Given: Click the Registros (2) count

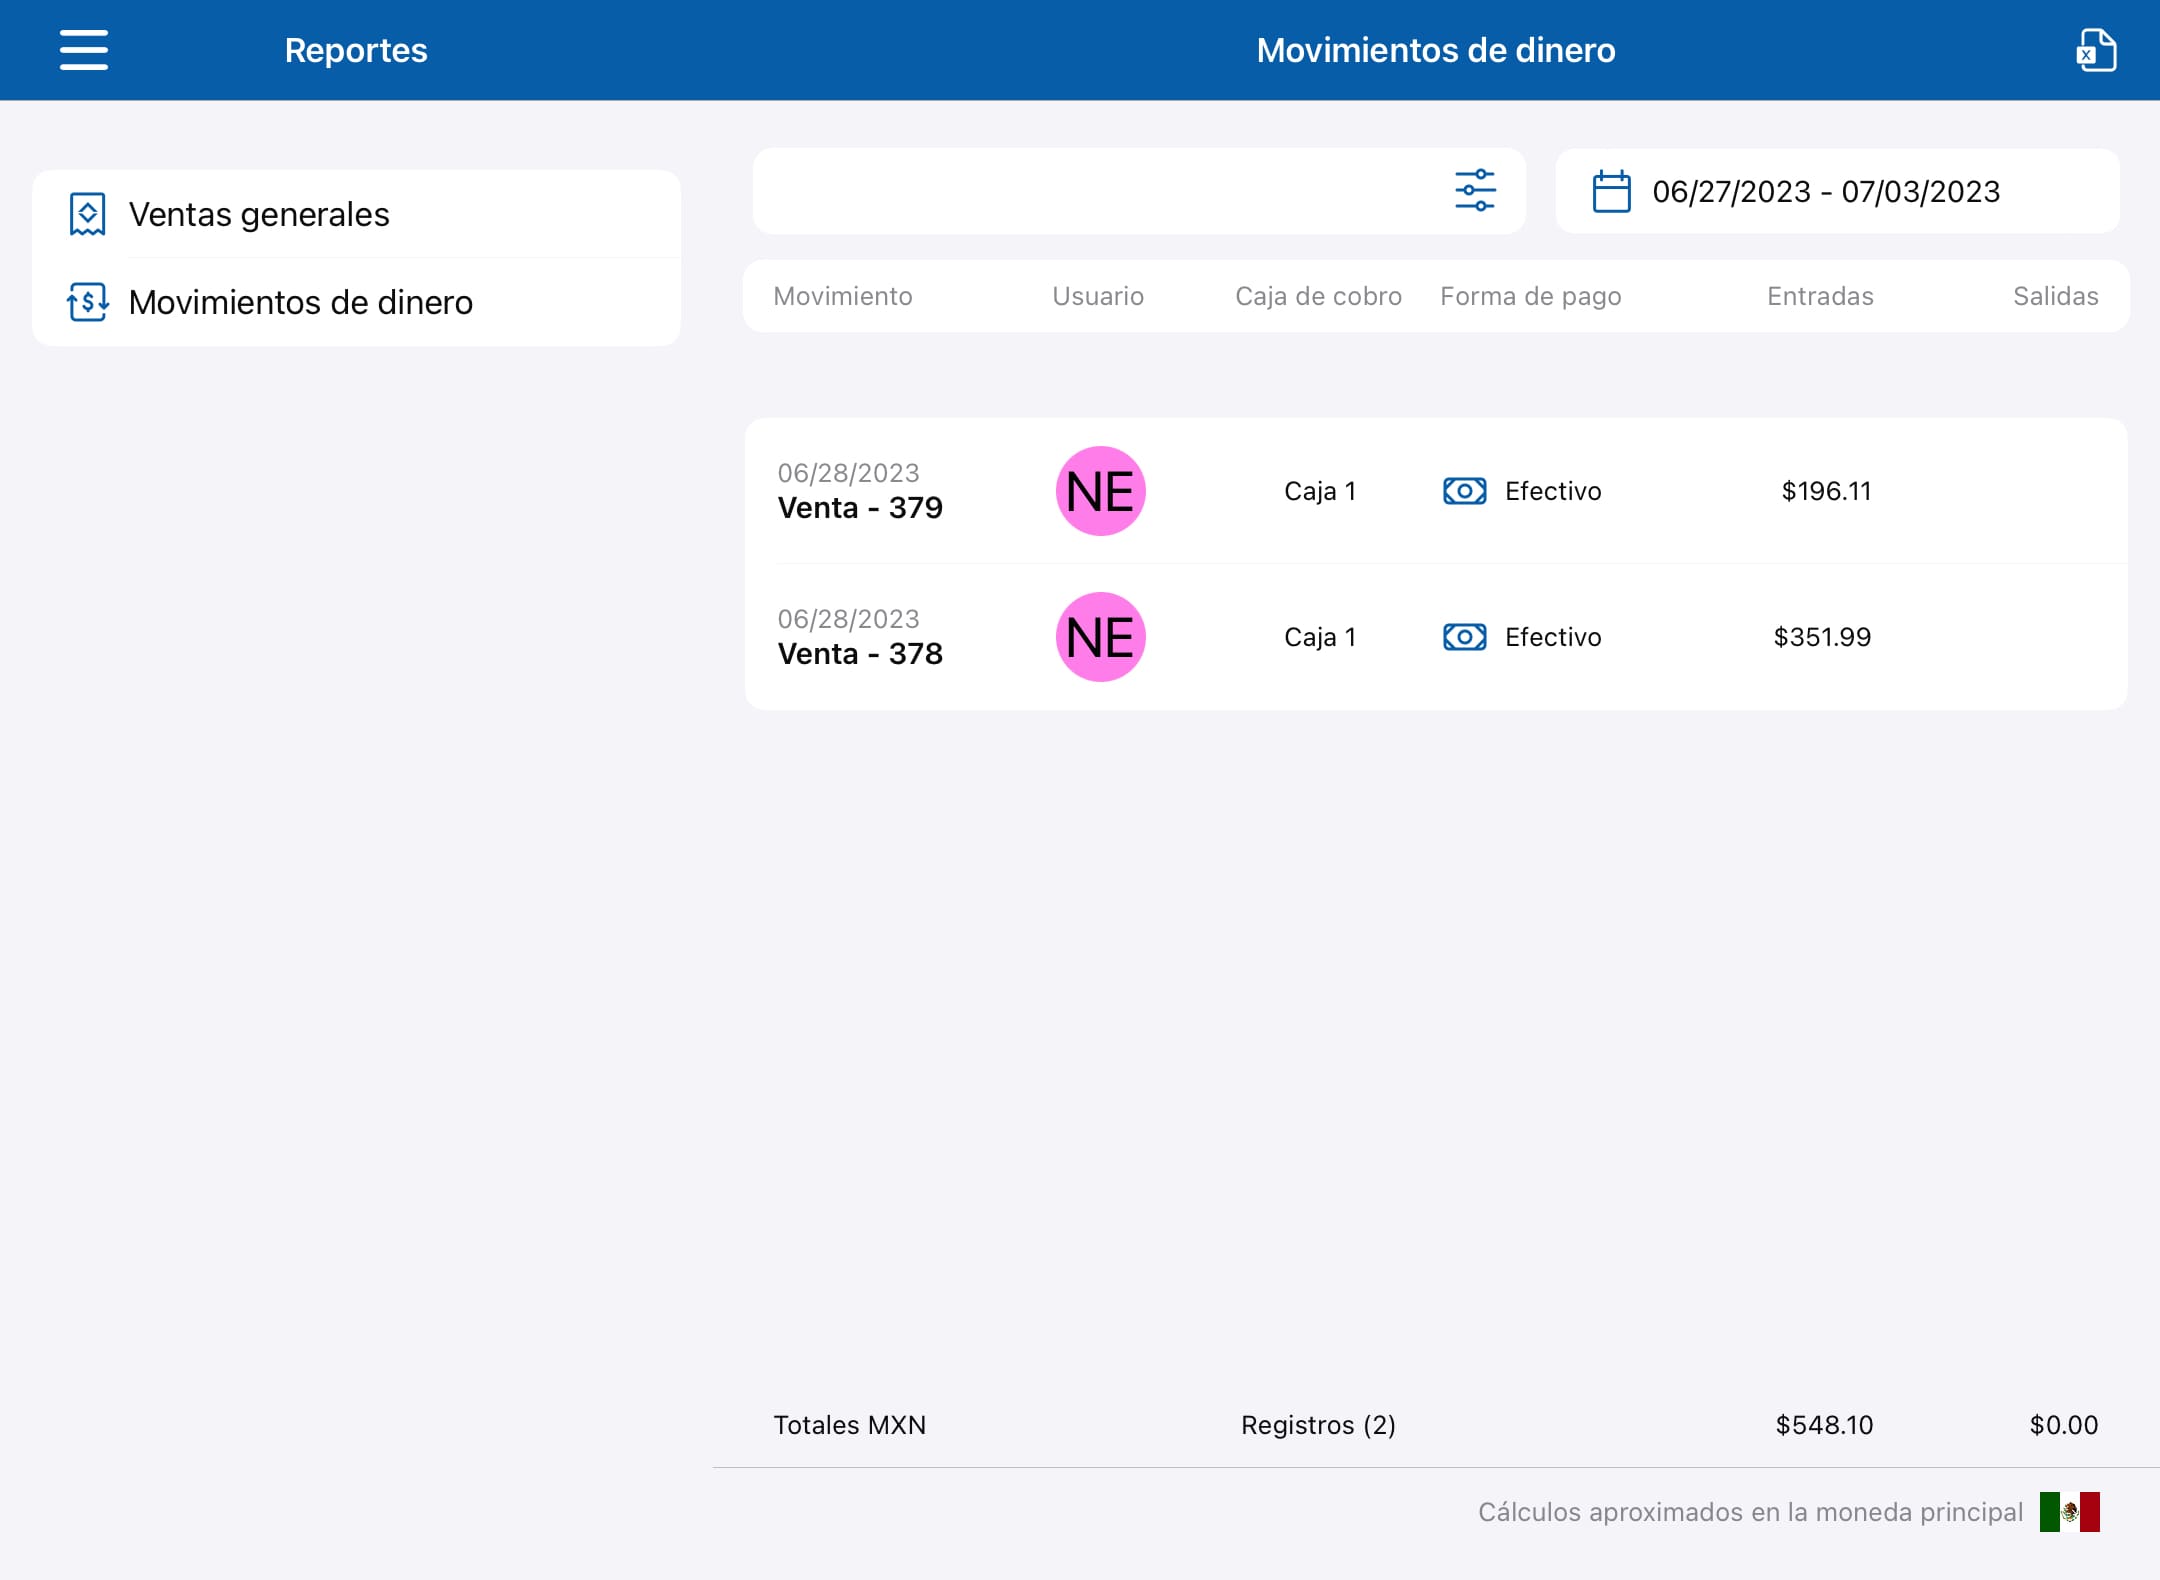Looking at the screenshot, I should (x=1318, y=1425).
